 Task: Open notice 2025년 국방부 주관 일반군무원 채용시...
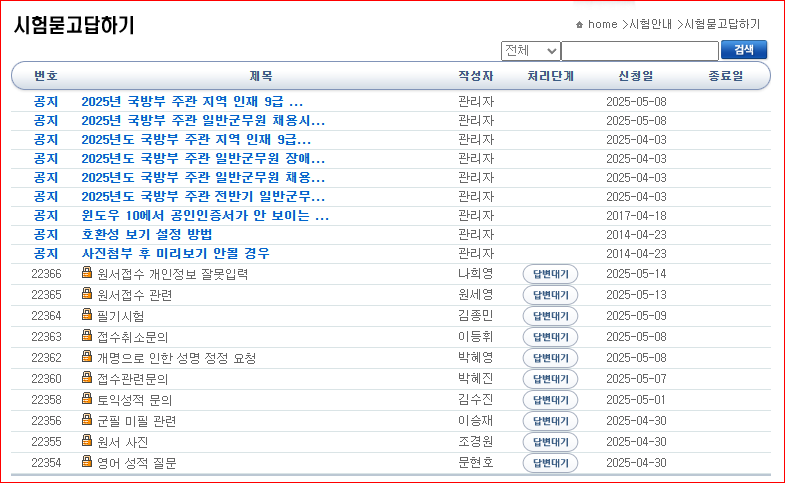[x=203, y=121]
